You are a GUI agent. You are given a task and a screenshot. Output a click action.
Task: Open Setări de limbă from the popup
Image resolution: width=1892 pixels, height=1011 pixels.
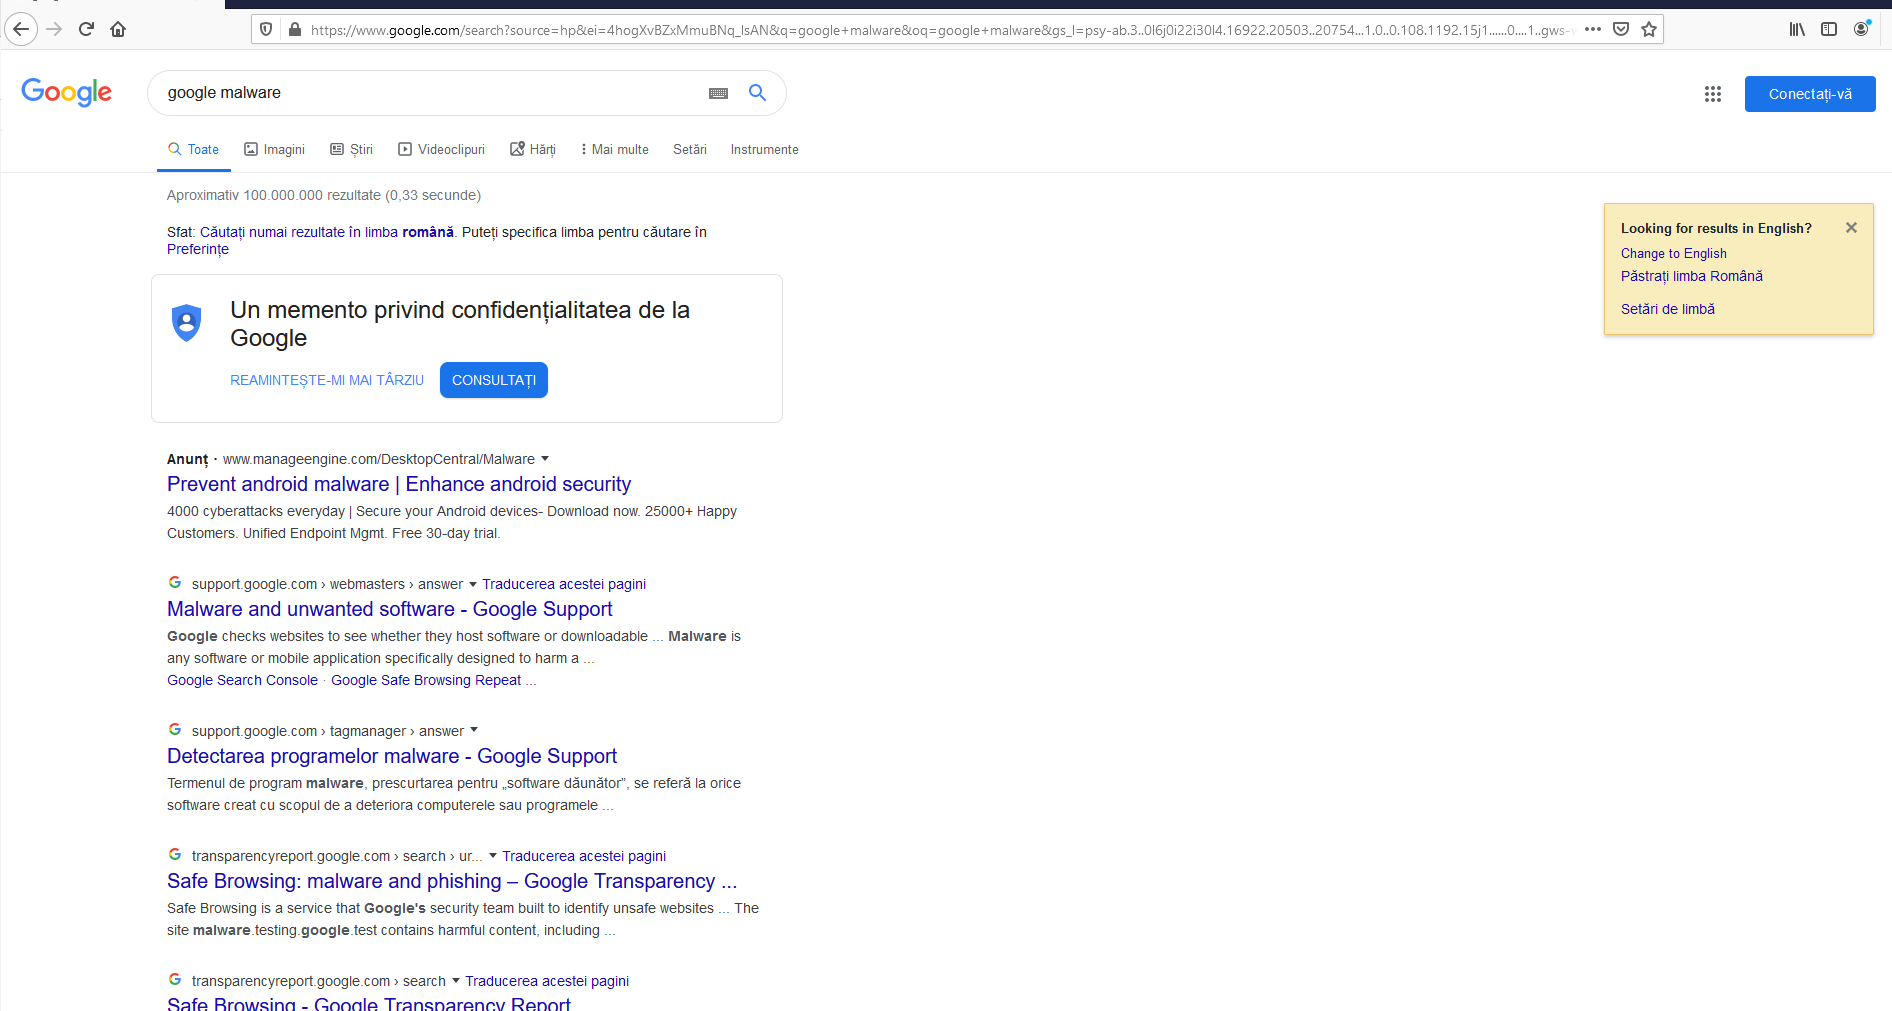(x=1667, y=309)
